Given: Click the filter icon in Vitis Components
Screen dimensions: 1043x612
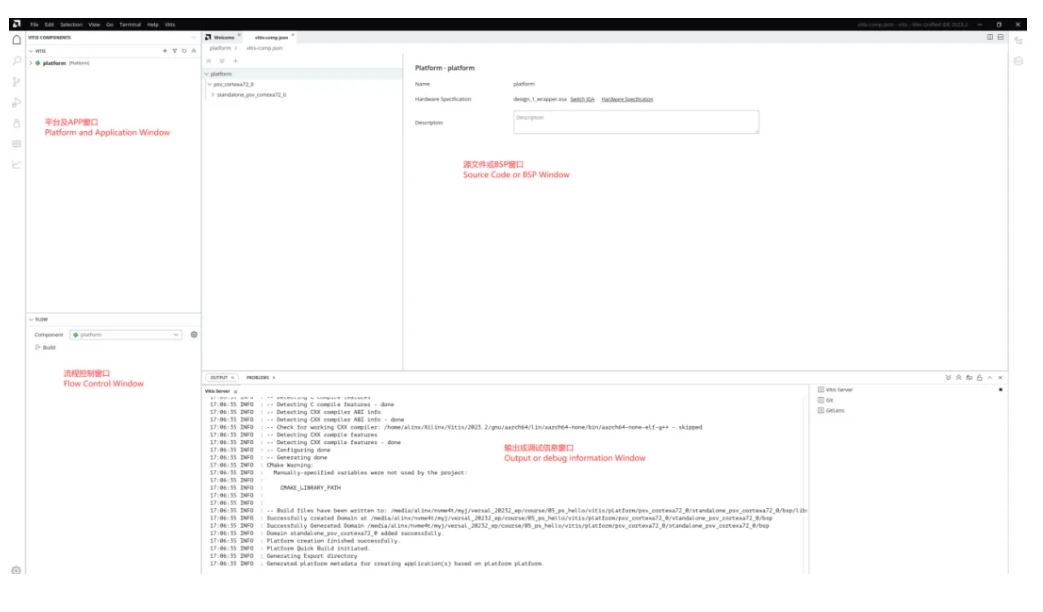Looking at the screenshot, I should coord(174,50).
